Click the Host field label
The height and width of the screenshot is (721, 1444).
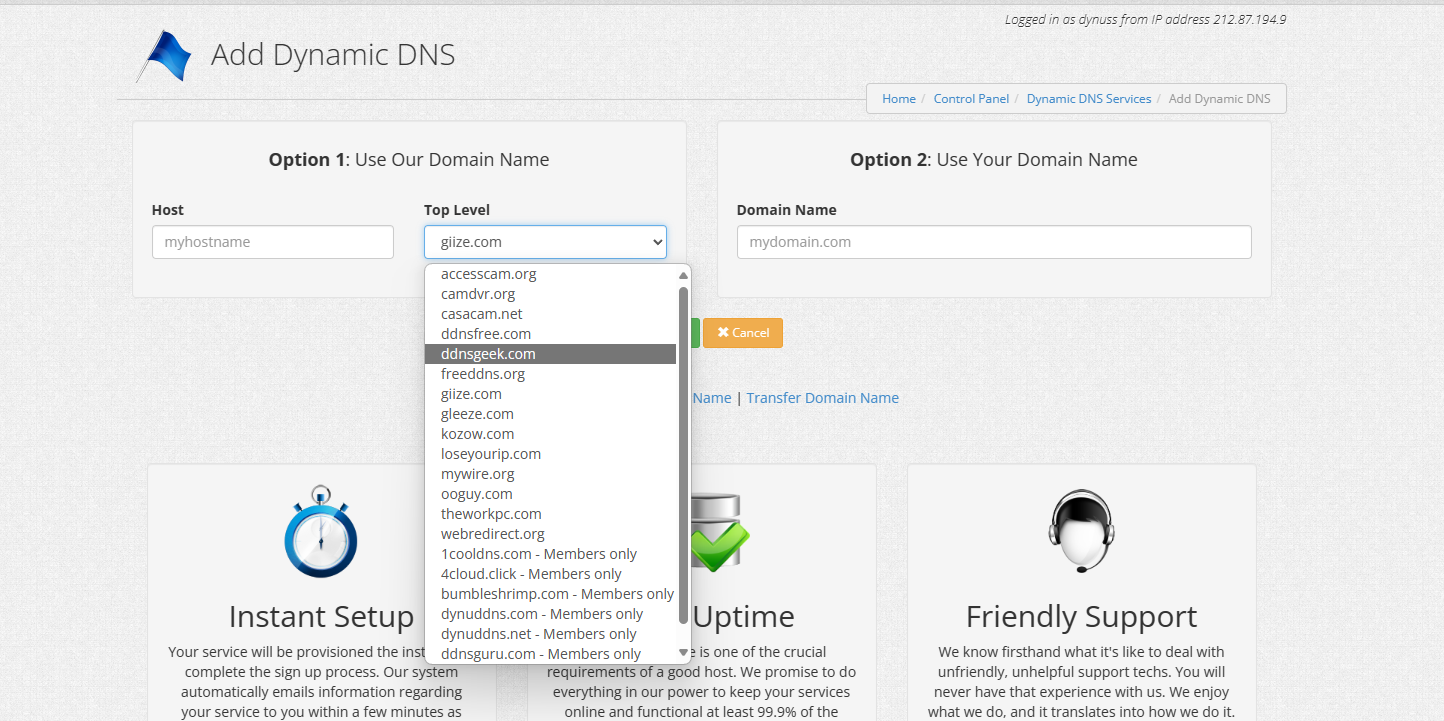click(168, 210)
